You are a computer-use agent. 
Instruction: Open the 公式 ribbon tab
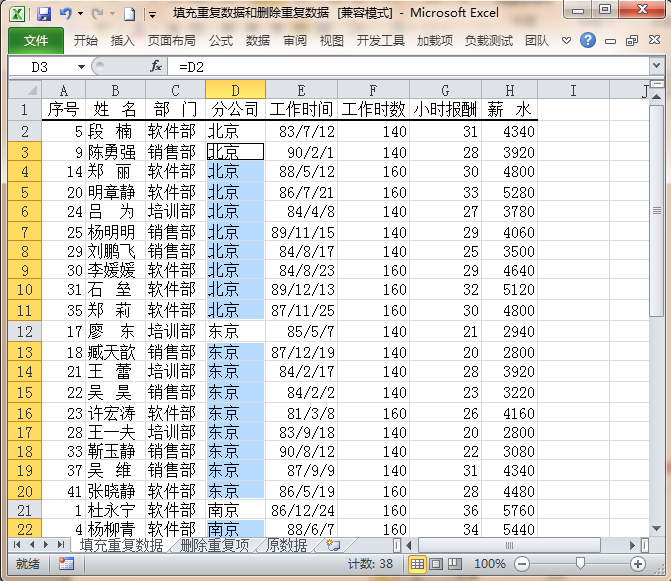(221, 41)
